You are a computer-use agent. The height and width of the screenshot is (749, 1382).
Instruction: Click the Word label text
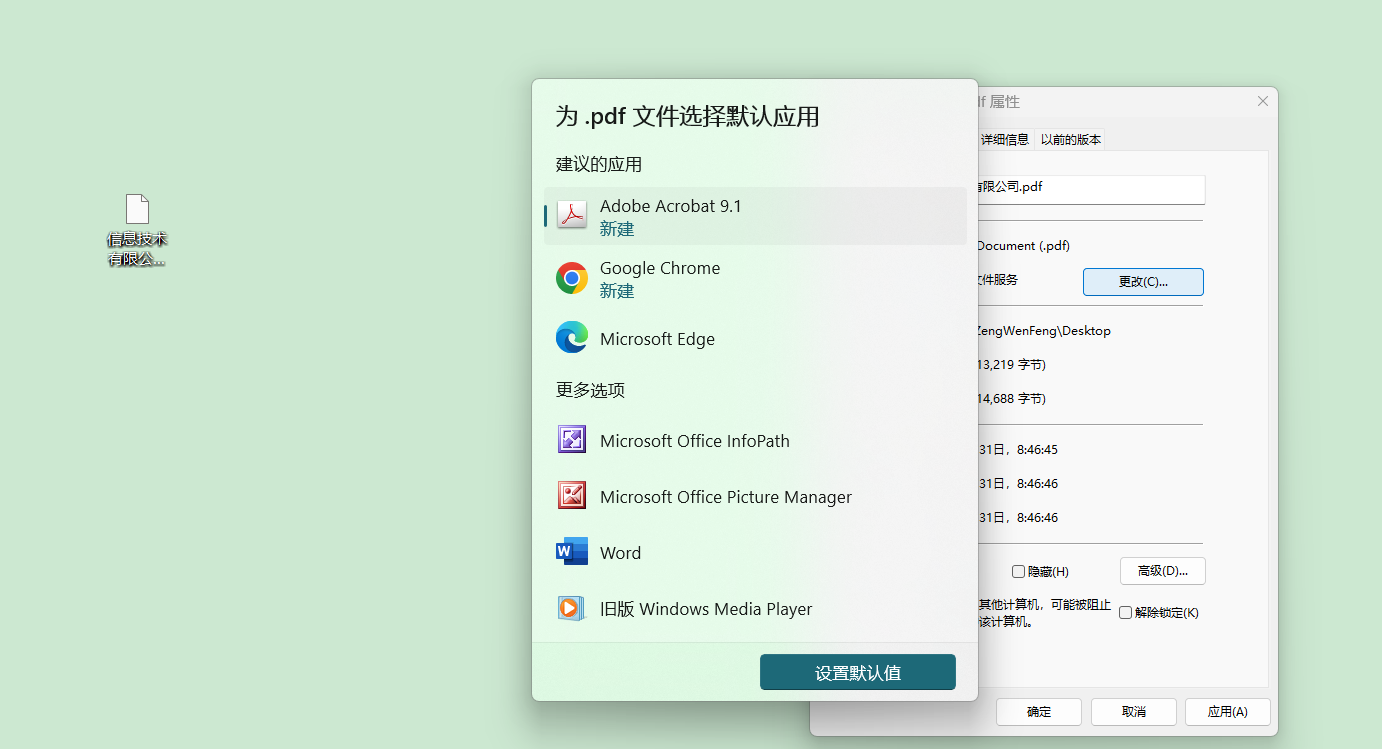[620, 553]
